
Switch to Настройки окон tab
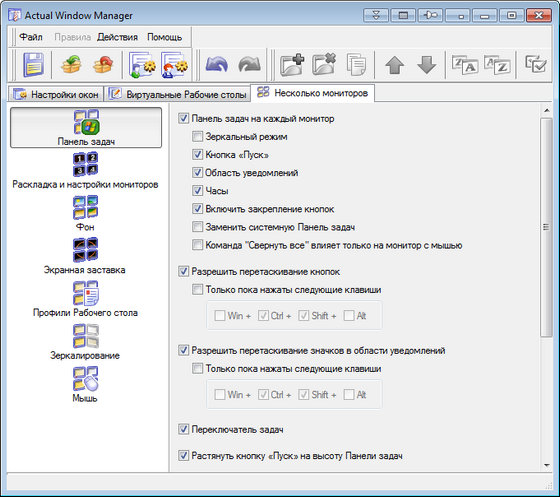pyautogui.click(x=56, y=94)
